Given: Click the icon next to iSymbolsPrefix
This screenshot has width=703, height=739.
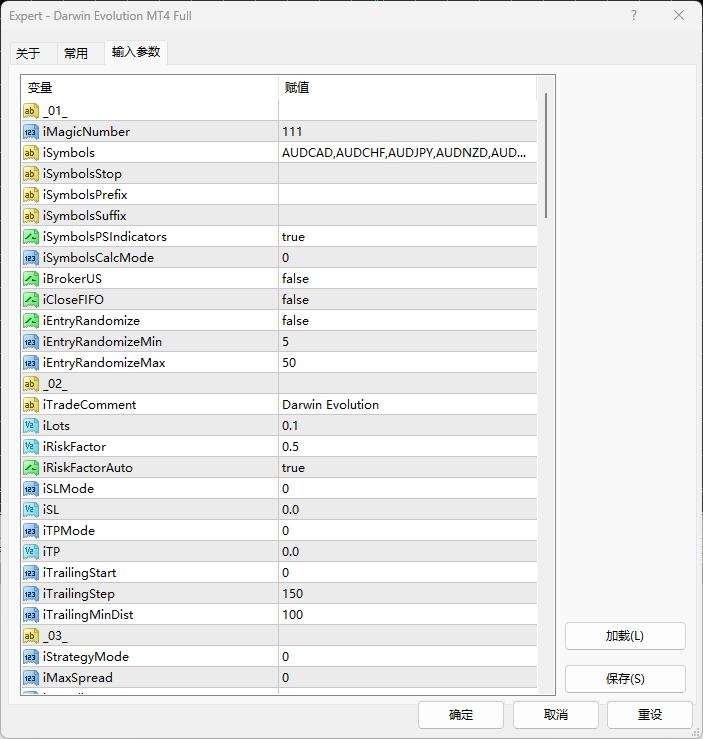Looking at the screenshot, I should [x=31, y=195].
